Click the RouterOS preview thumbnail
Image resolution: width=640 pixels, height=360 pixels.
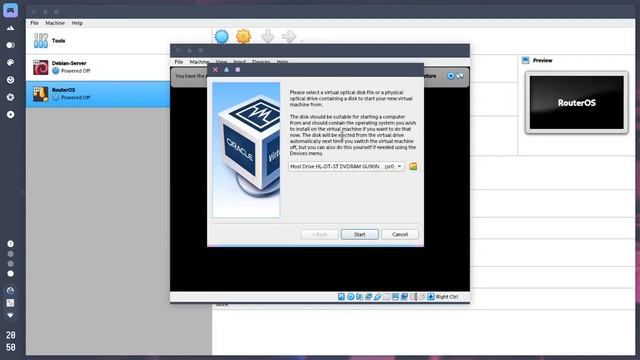click(576, 102)
